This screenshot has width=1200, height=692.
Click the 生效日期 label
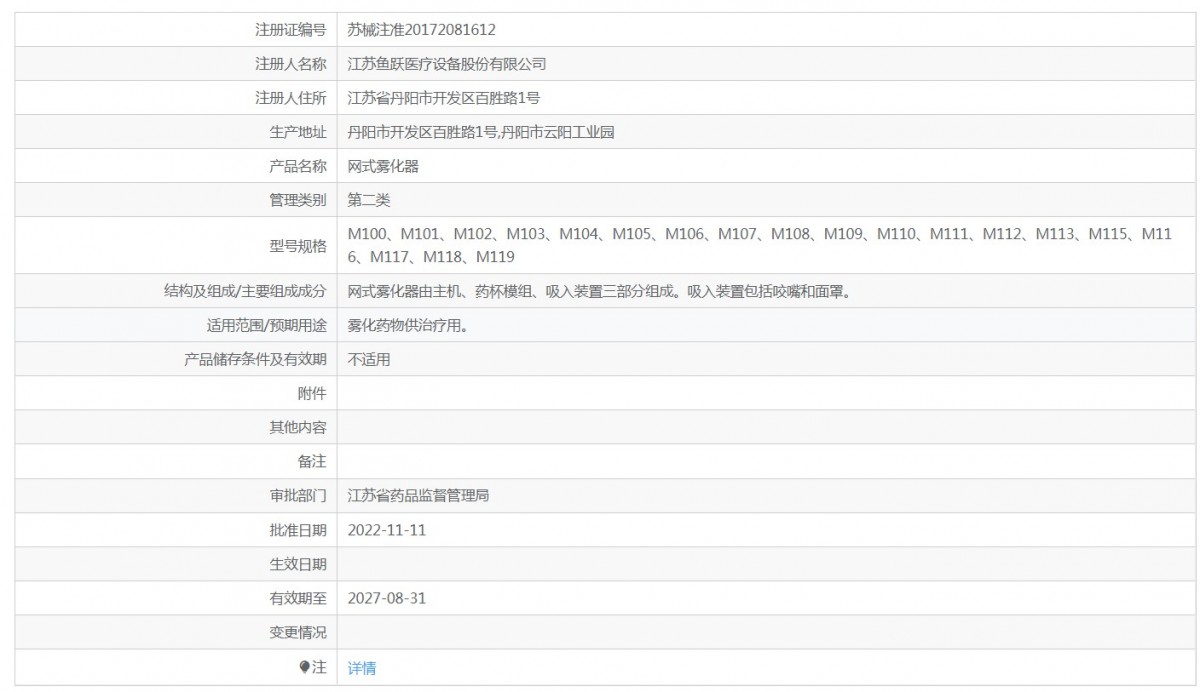click(298, 564)
